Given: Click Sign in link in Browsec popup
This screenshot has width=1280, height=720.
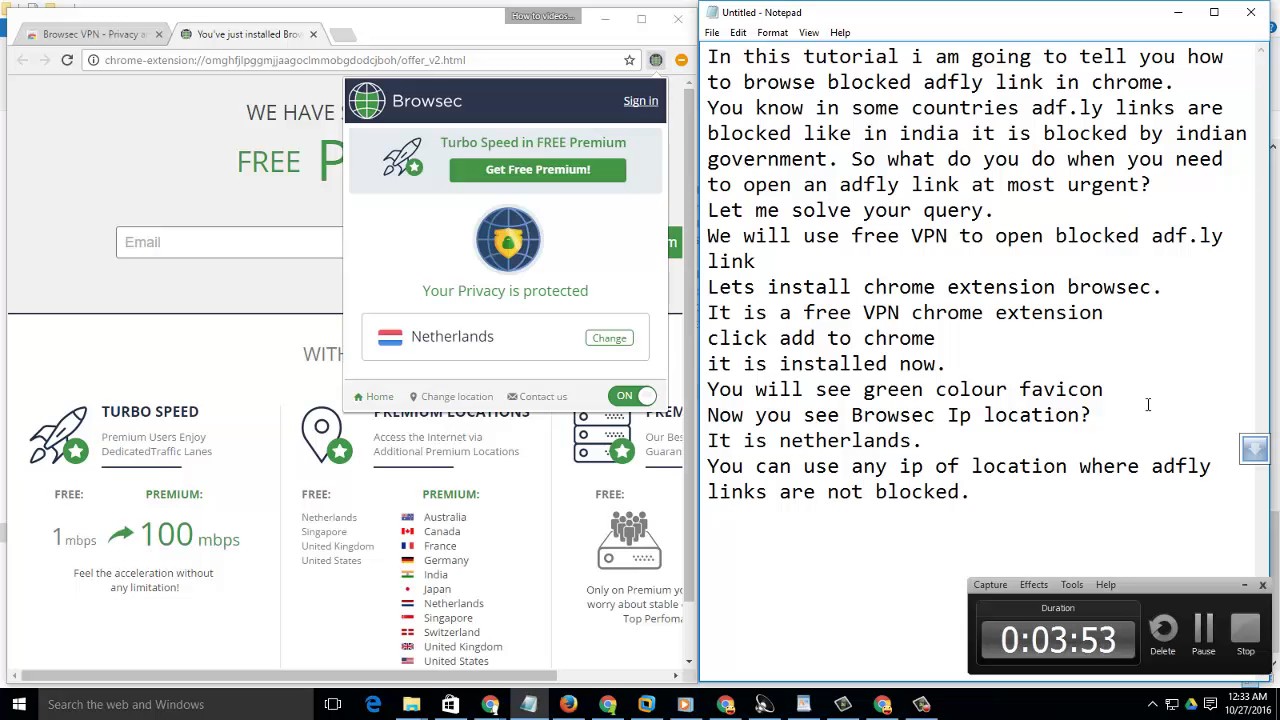Looking at the screenshot, I should [x=641, y=101].
